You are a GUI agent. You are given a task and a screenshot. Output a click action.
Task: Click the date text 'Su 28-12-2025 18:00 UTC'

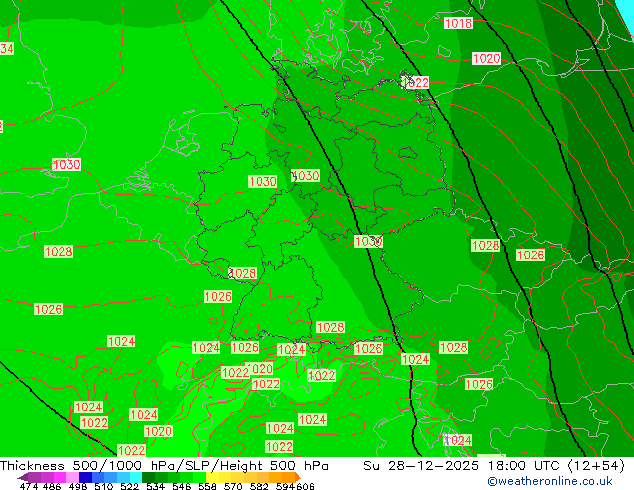(461, 466)
